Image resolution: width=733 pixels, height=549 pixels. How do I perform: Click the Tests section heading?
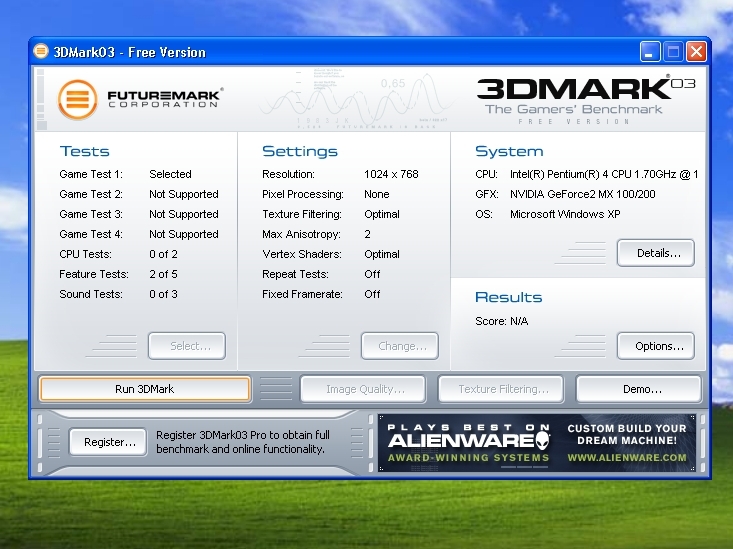[x=84, y=151]
